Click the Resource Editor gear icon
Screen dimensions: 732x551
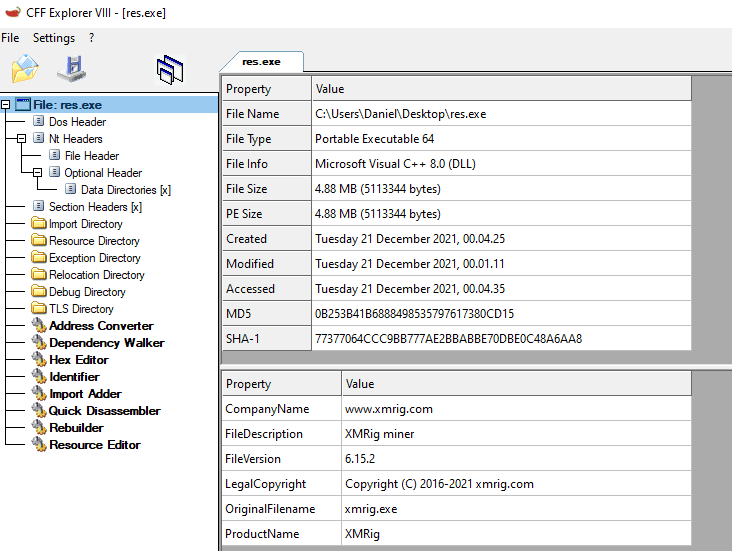pyautogui.click(x=39, y=445)
